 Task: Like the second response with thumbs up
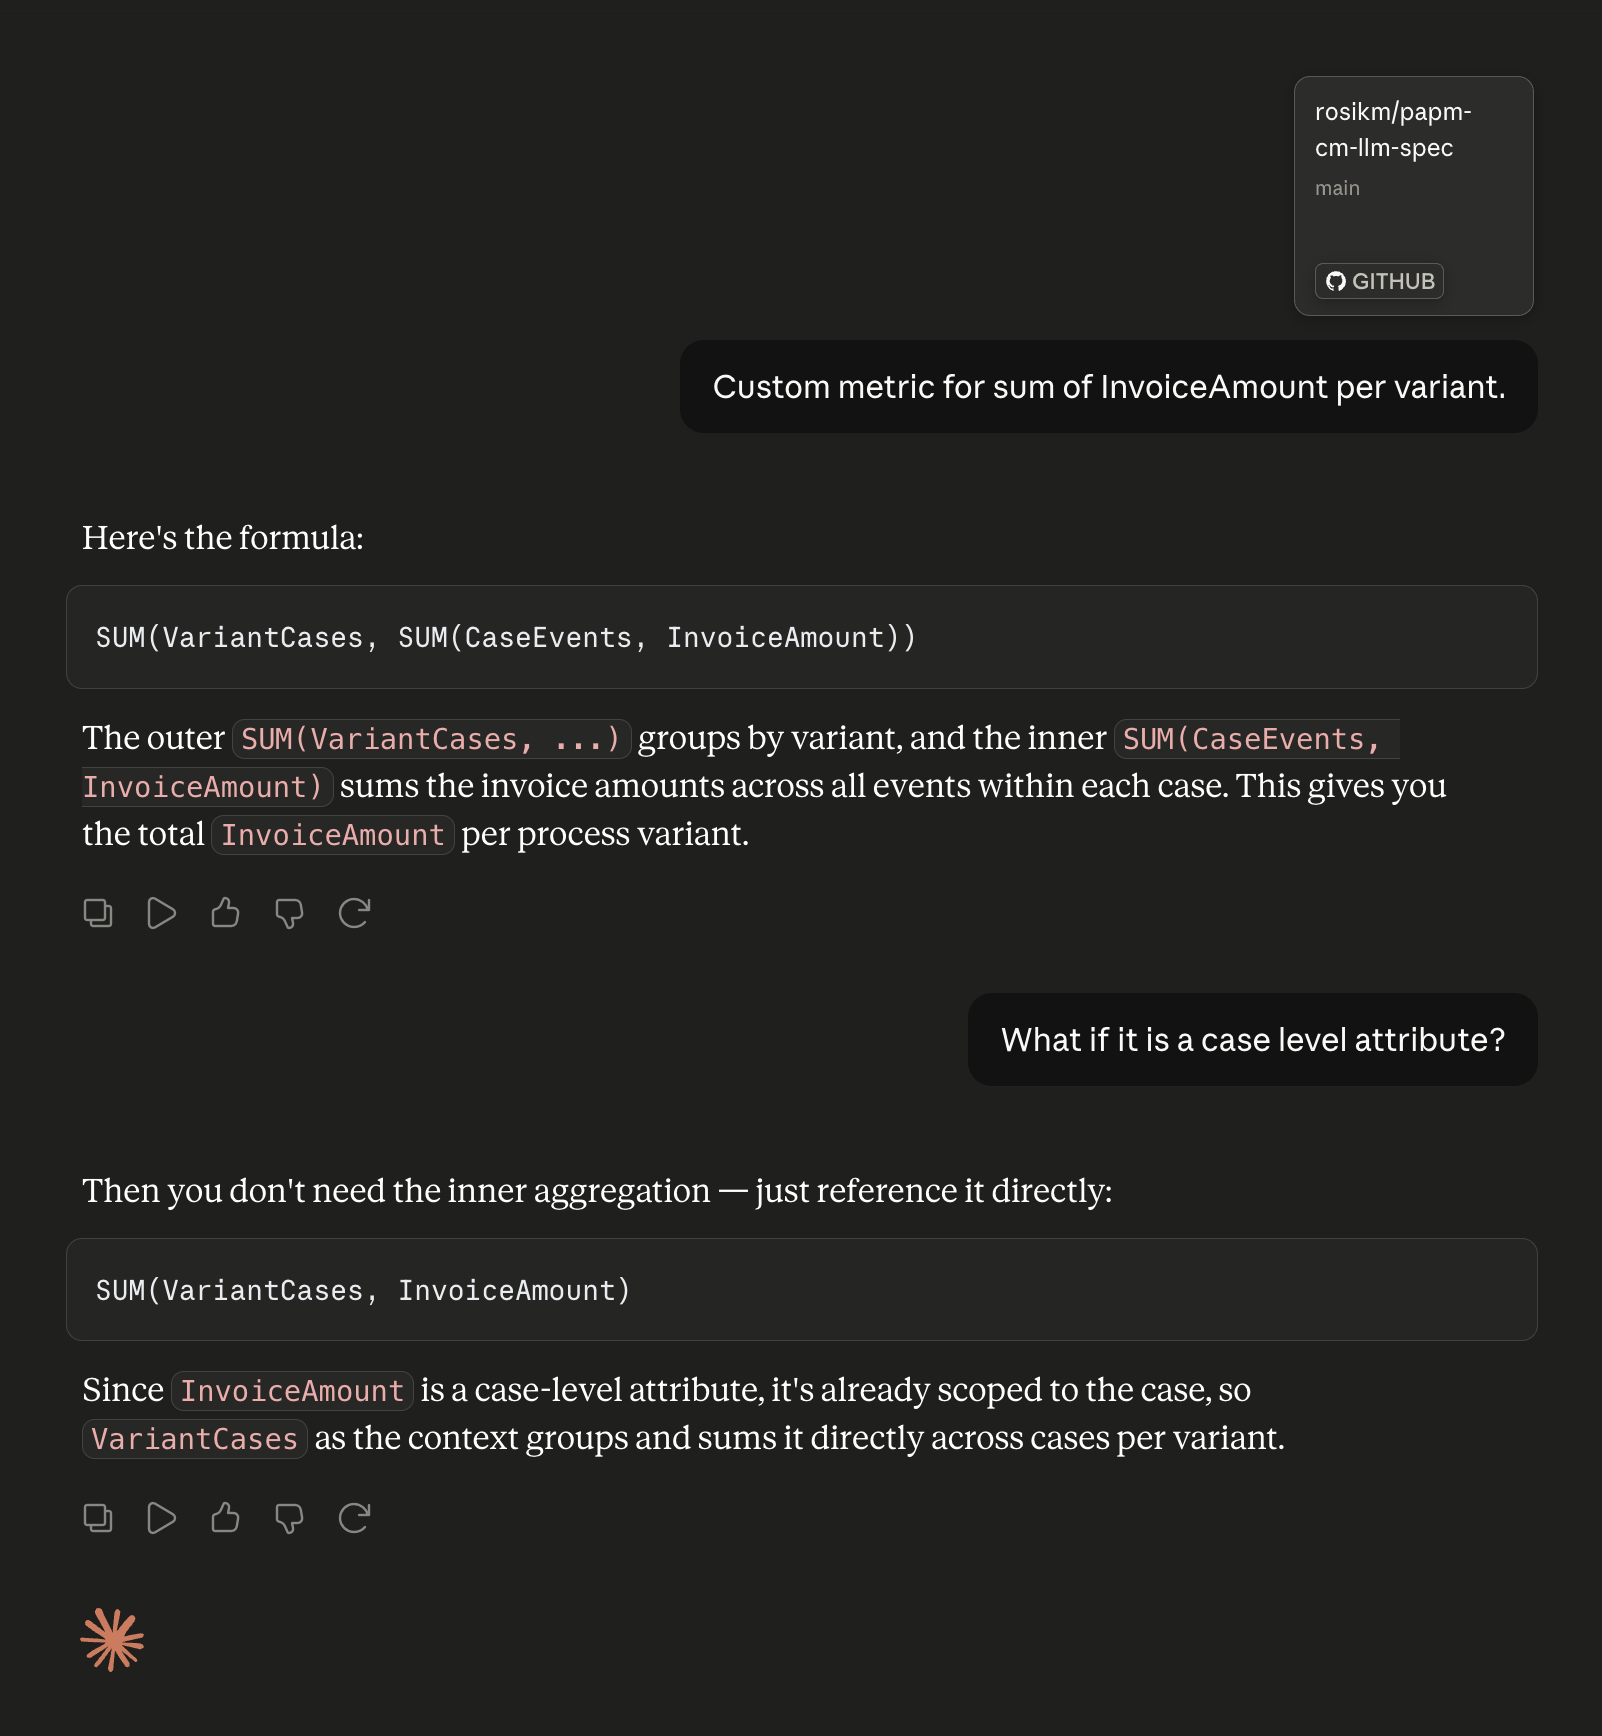pos(225,1518)
